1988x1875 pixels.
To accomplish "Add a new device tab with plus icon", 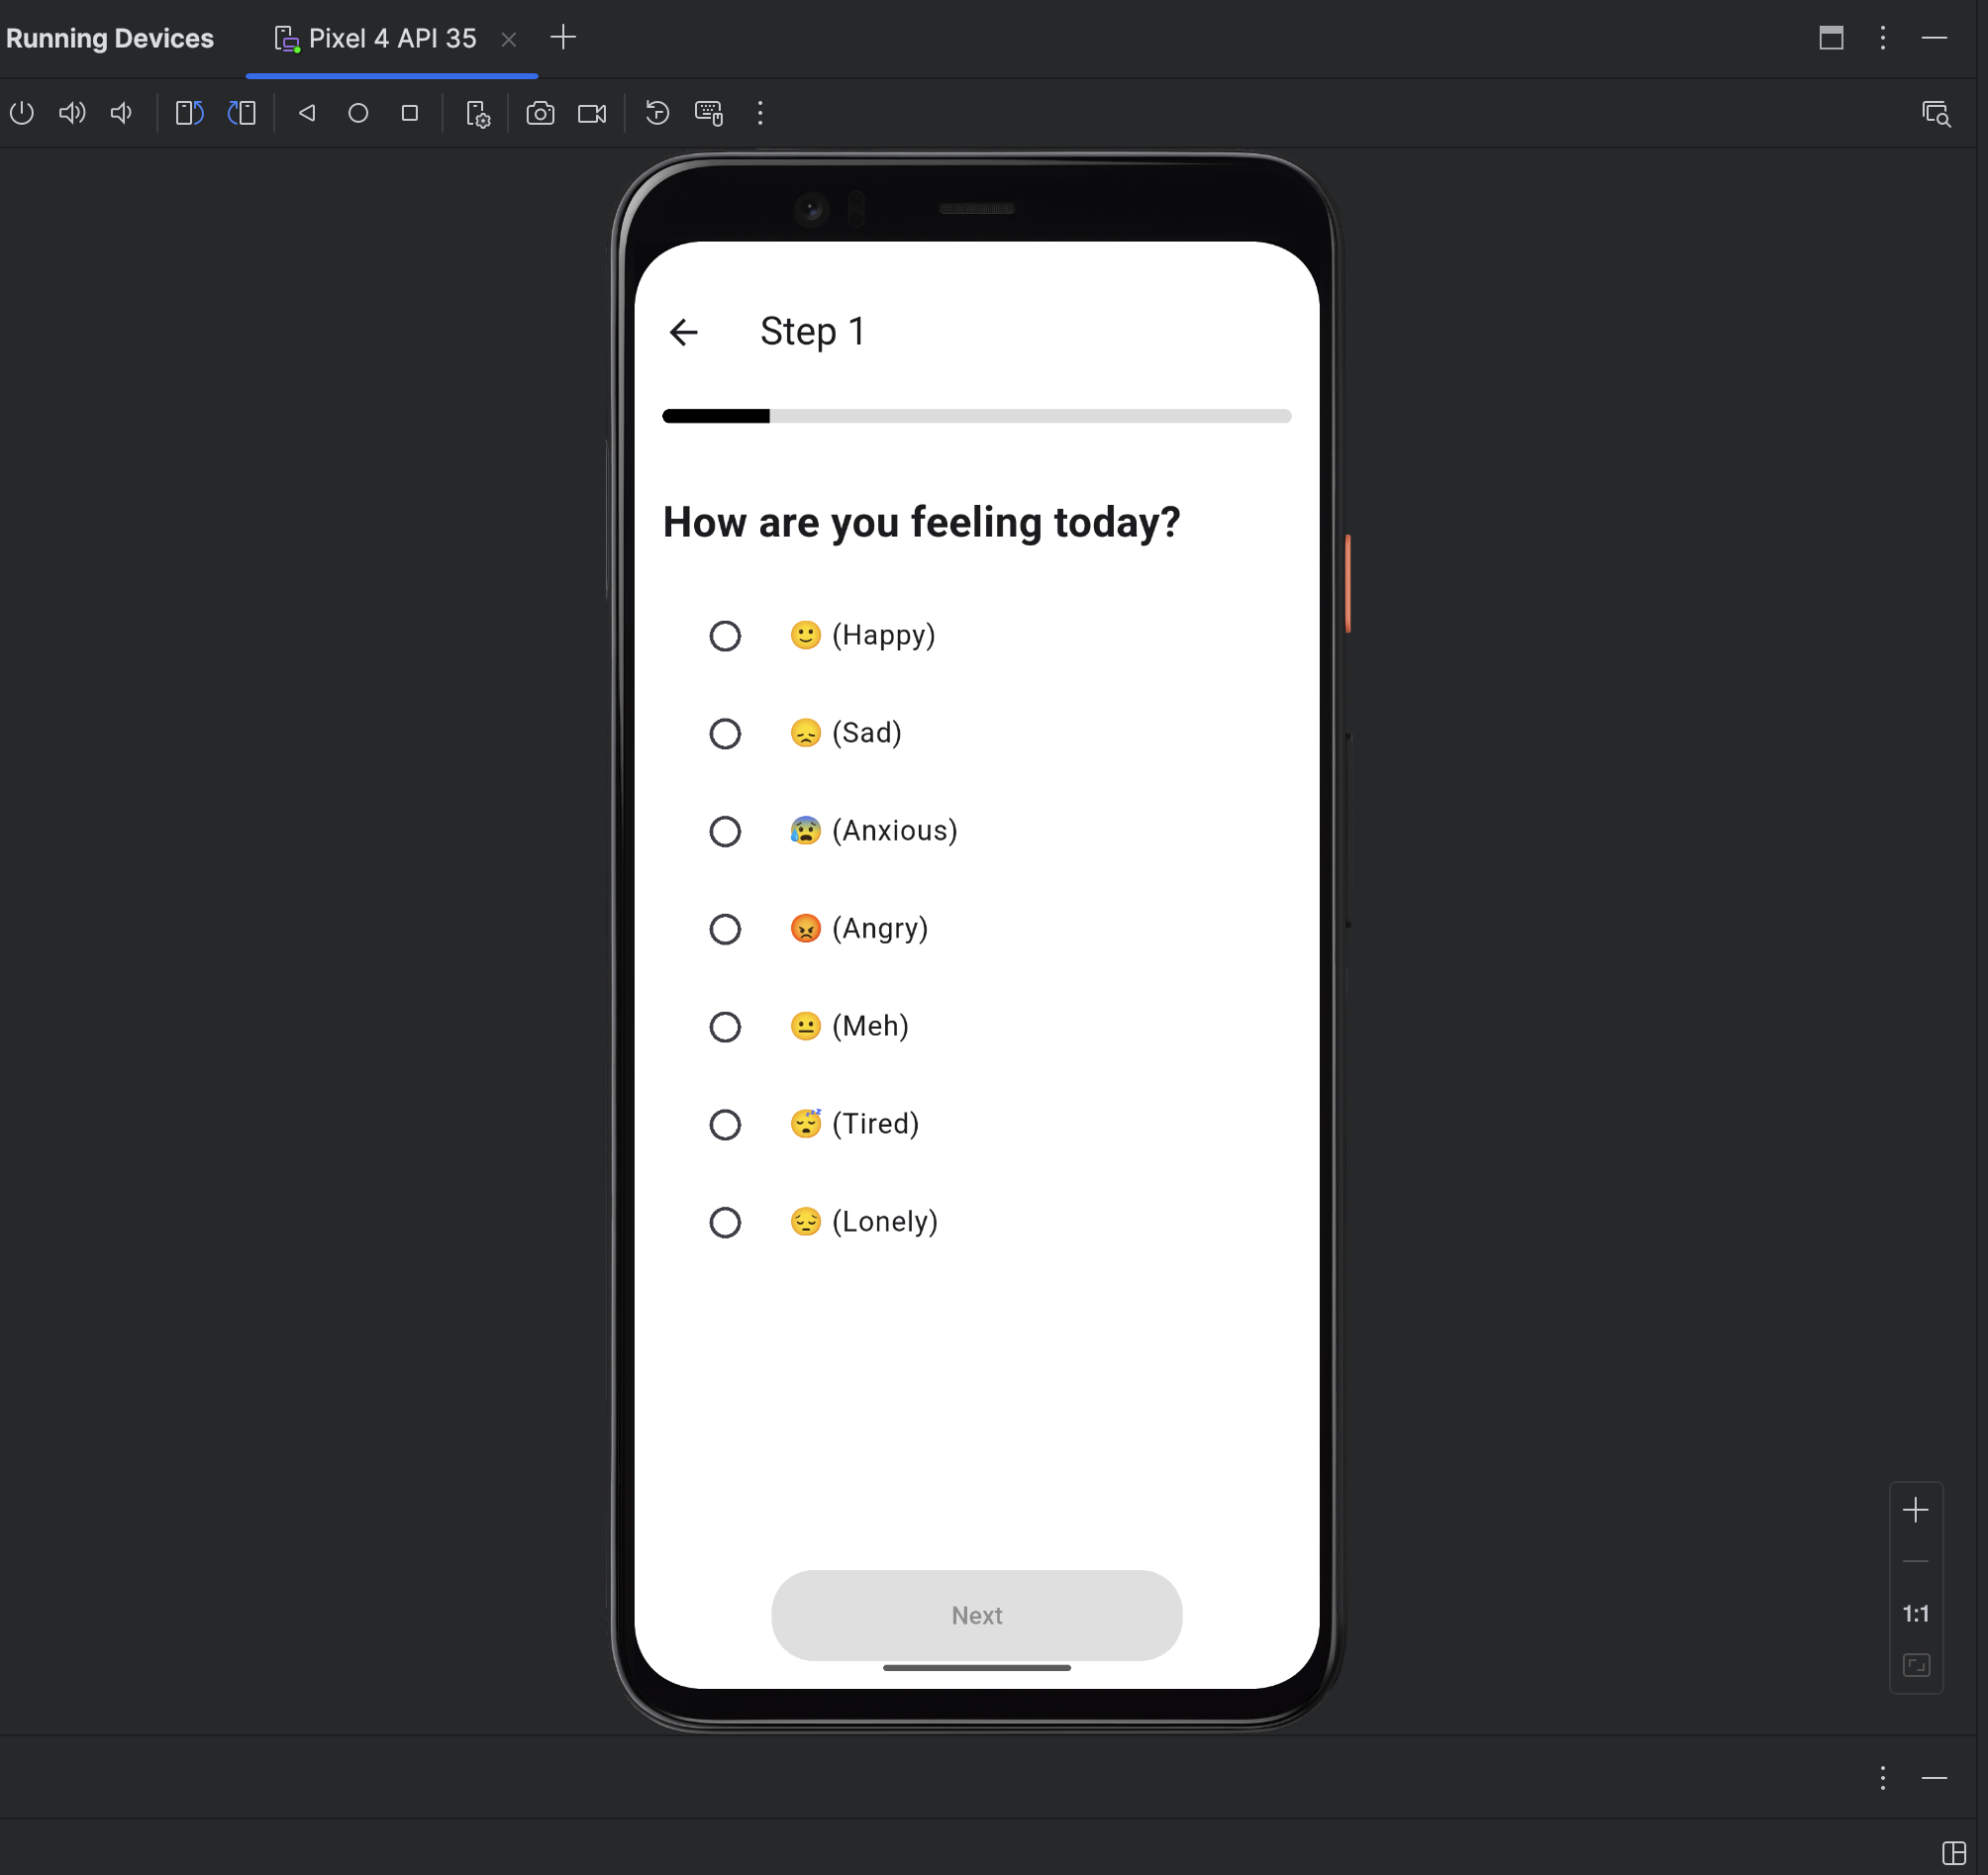I will (x=564, y=38).
